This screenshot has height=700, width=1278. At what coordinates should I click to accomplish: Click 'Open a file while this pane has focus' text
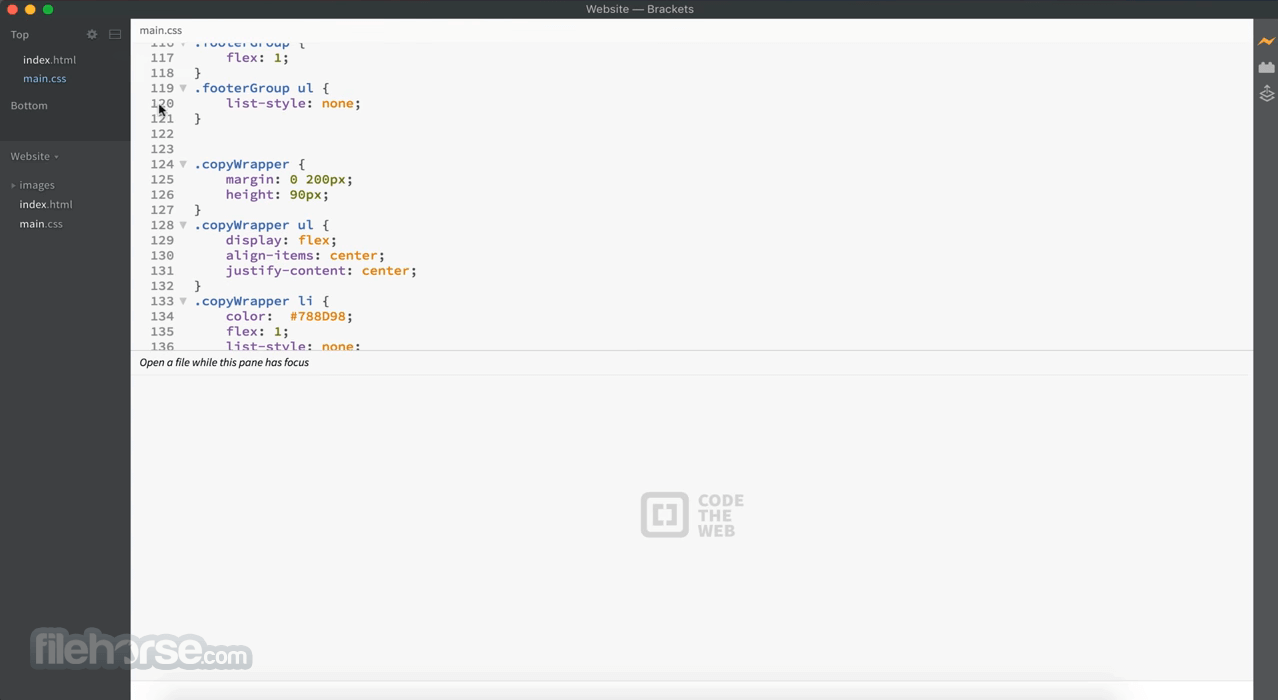tap(224, 363)
